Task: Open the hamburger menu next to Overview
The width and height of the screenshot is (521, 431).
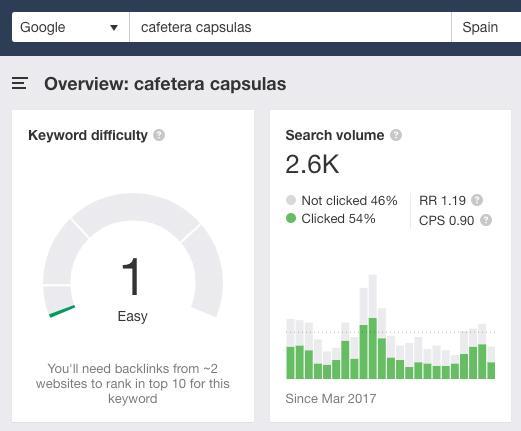Action: 19,83
